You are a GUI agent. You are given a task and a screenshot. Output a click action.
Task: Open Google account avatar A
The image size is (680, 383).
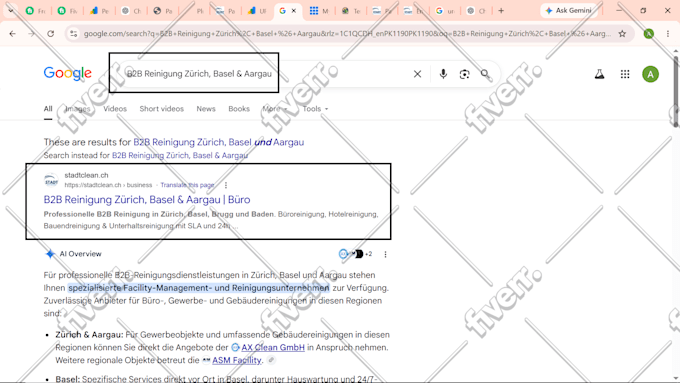pos(651,74)
